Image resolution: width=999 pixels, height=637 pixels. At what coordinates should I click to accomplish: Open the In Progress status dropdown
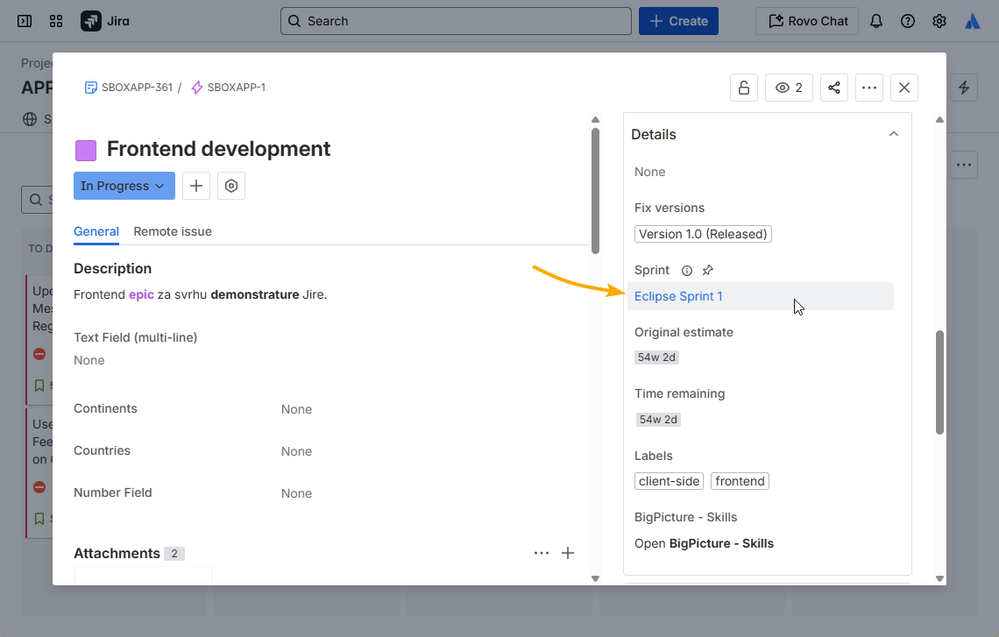(x=124, y=186)
